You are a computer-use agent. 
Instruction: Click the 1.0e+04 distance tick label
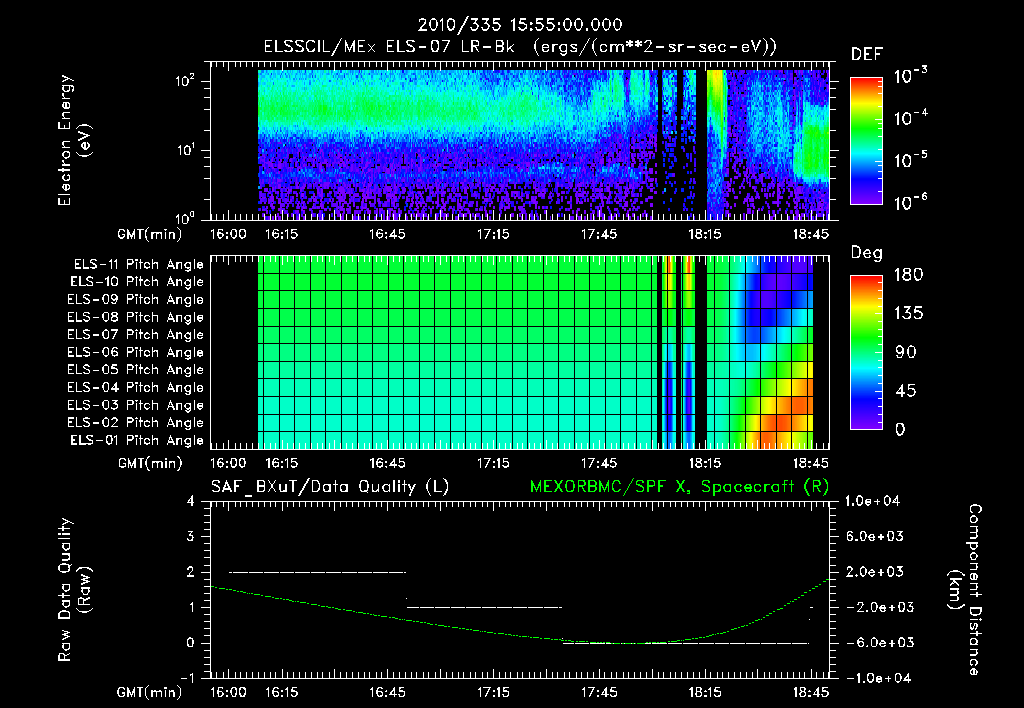click(872, 502)
